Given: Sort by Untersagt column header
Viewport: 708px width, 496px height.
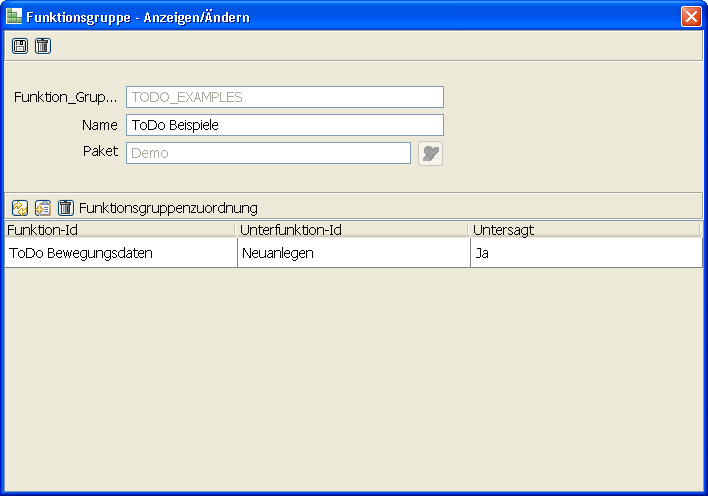Looking at the screenshot, I should pos(584,230).
